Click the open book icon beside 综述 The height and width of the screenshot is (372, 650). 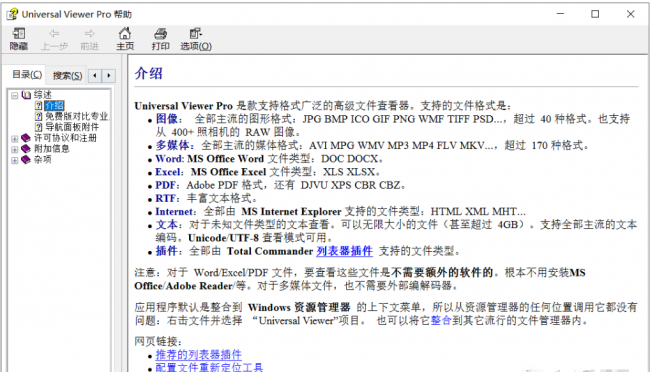coord(26,95)
